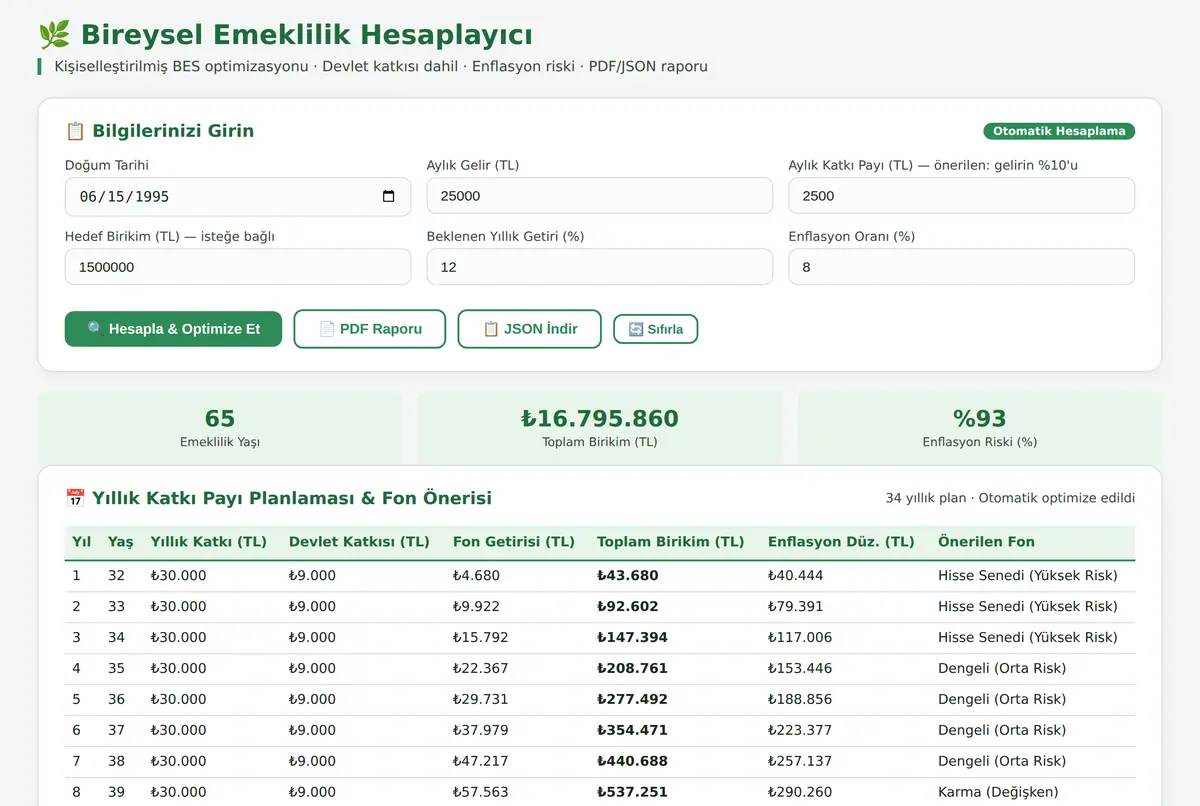
Task: Click the total savings cell ₺43.680
Action: [628, 576]
